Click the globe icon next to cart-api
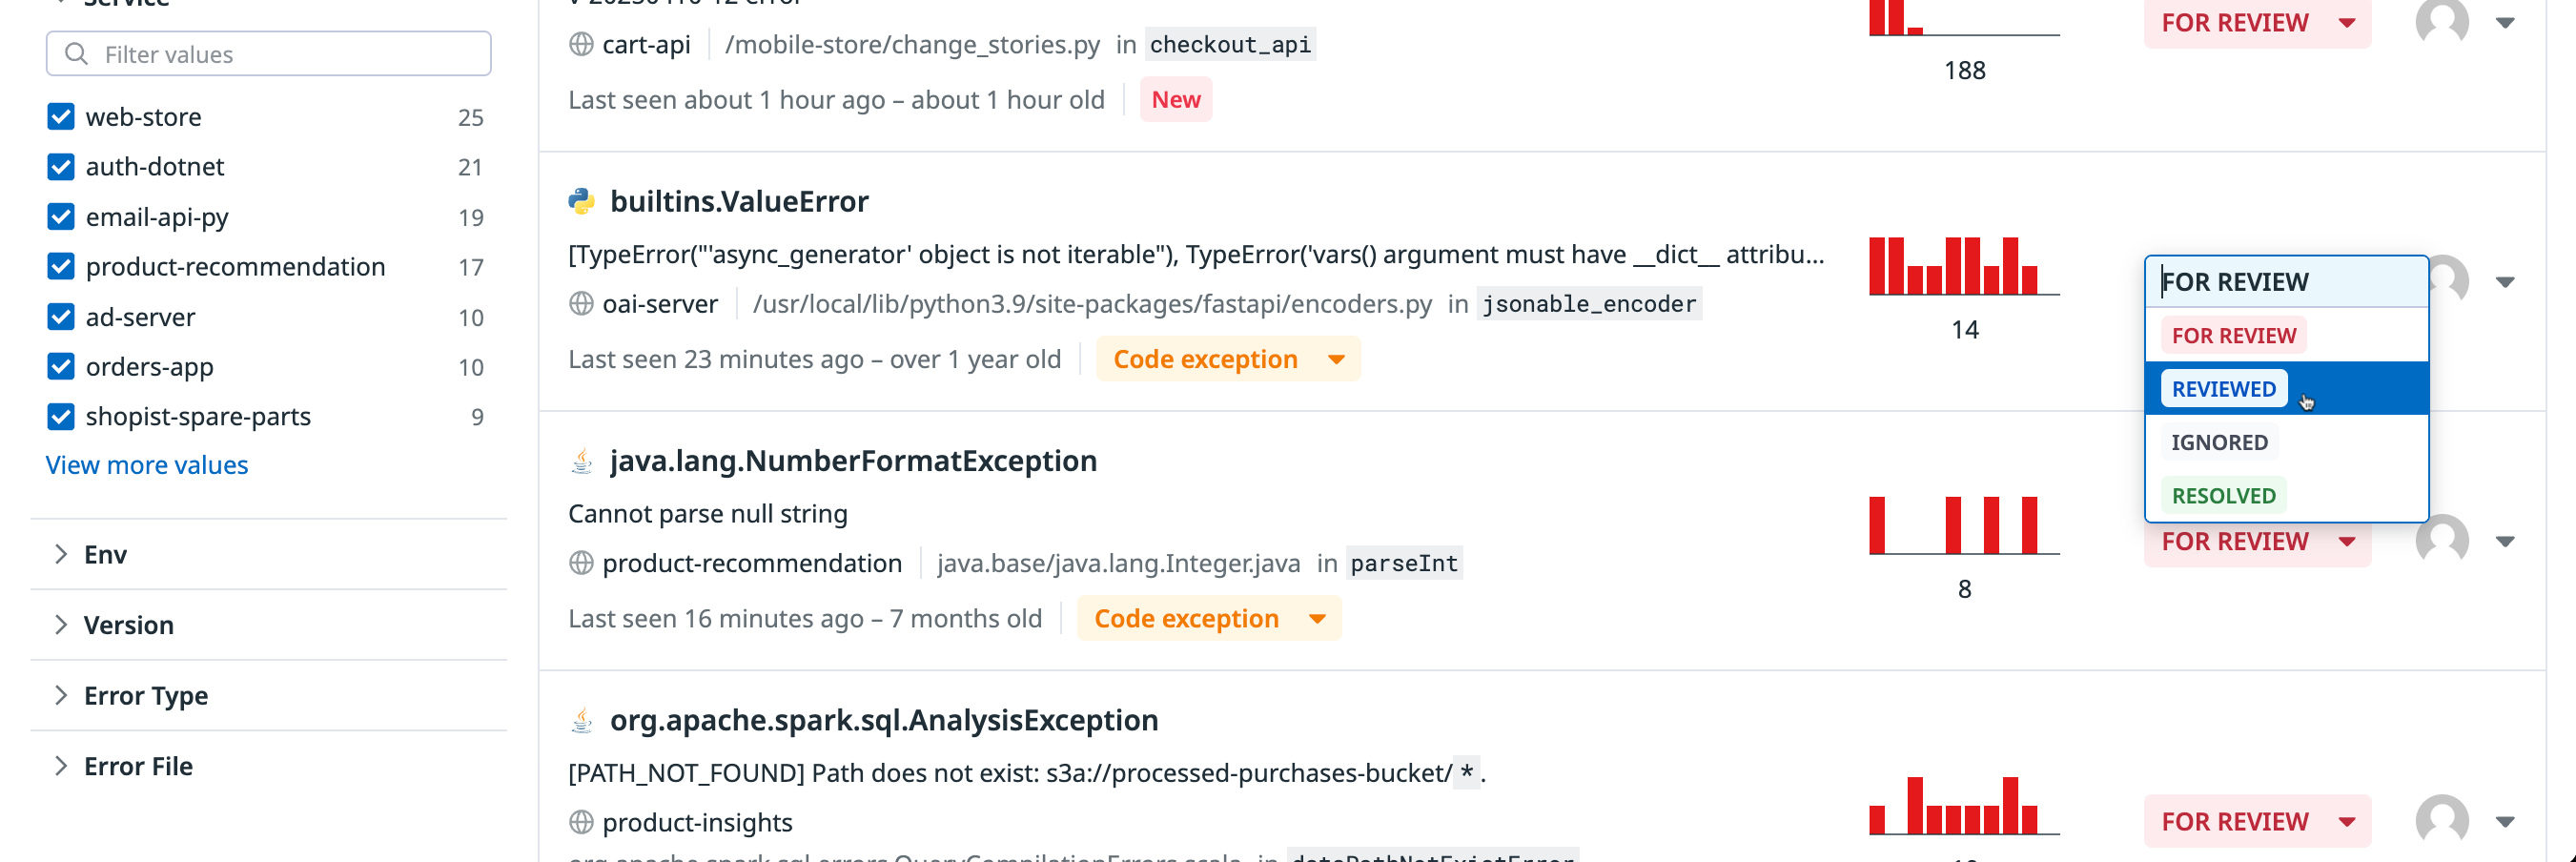 point(581,45)
